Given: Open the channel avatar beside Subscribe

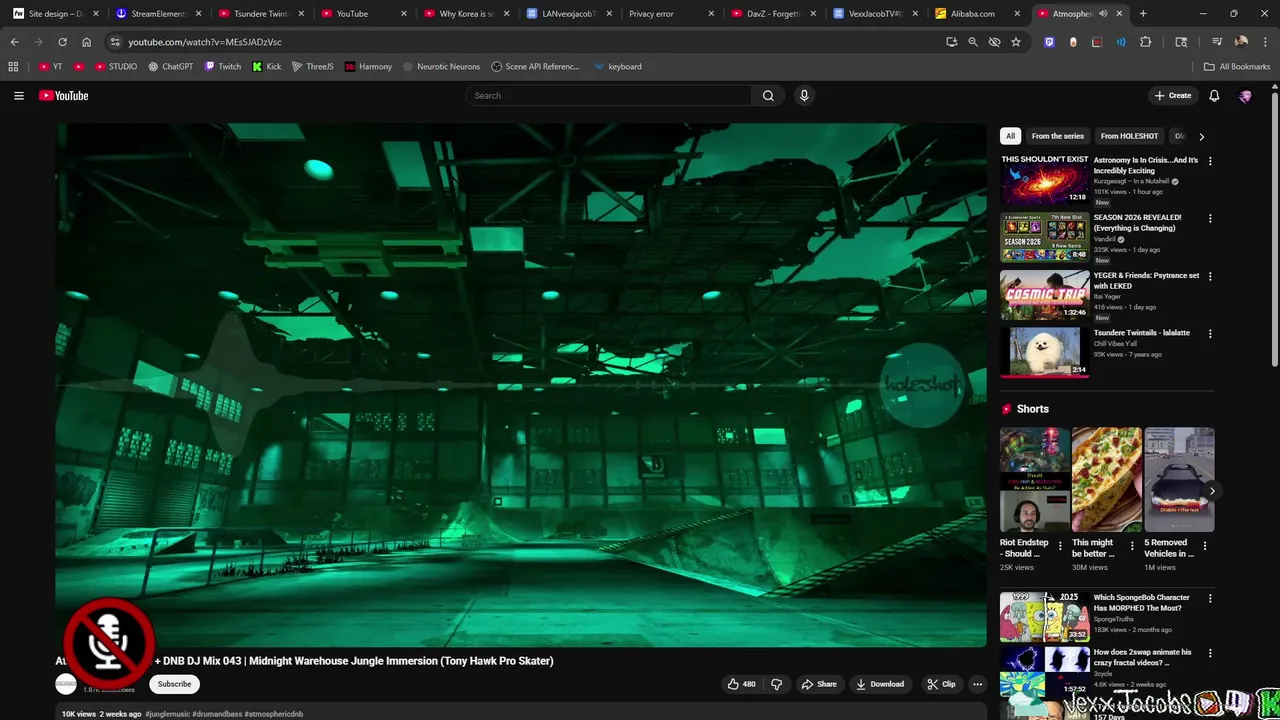Looking at the screenshot, I should tap(66, 684).
